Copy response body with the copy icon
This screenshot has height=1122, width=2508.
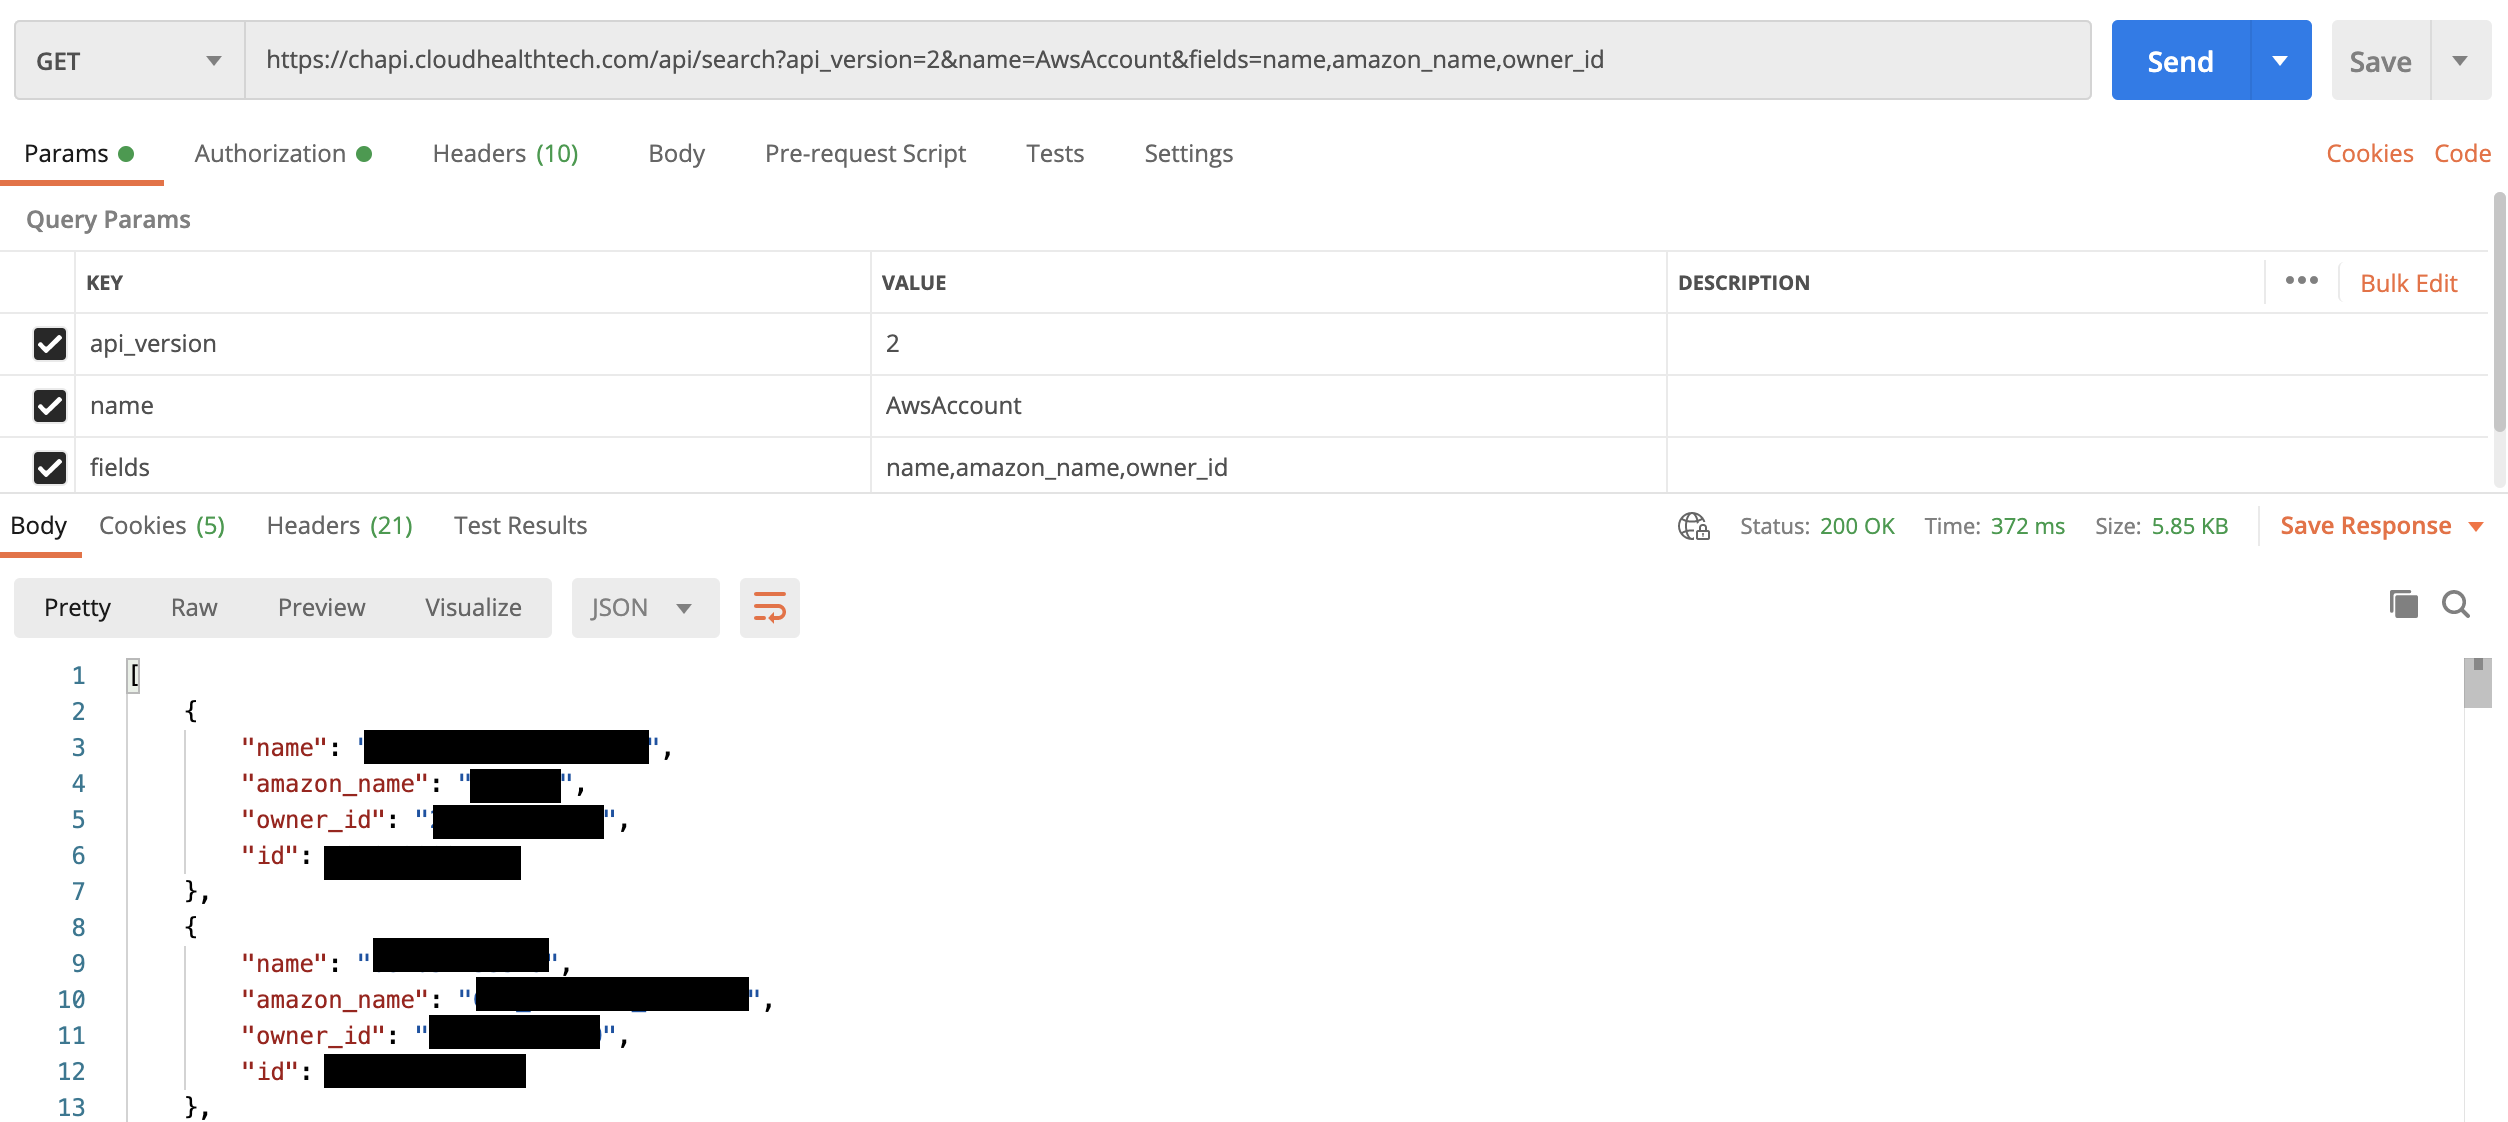[2403, 604]
